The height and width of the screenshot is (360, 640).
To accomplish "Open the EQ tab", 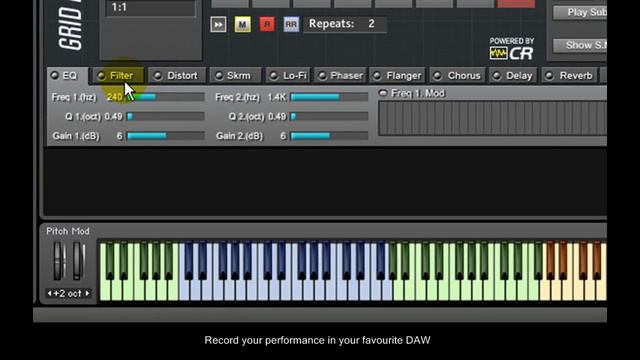I will 67,76.
